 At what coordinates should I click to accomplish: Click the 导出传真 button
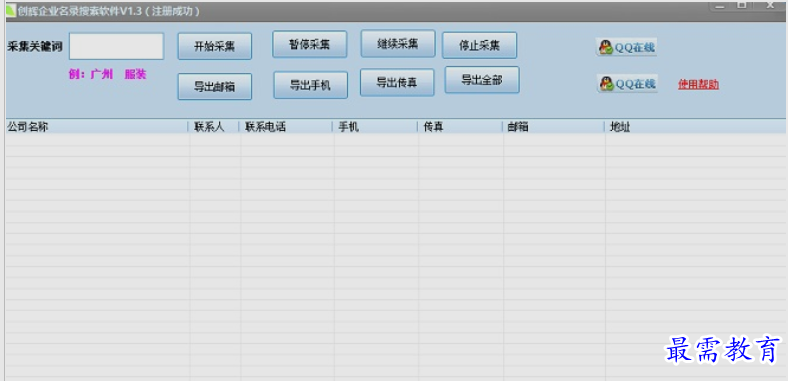[x=397, y=82]
